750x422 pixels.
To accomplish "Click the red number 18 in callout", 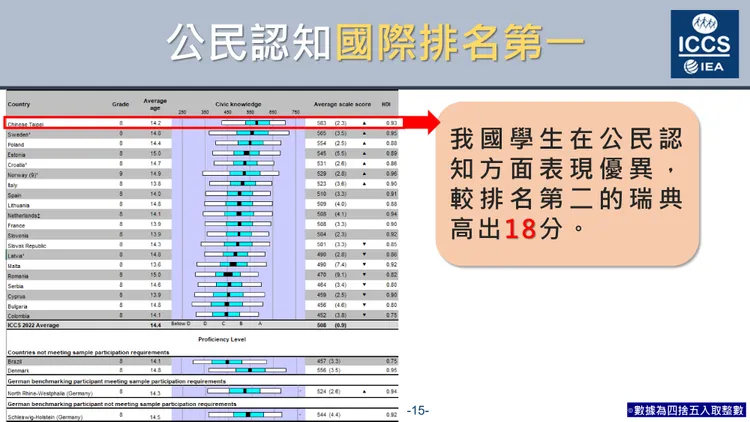I will (x=520, y=229).
